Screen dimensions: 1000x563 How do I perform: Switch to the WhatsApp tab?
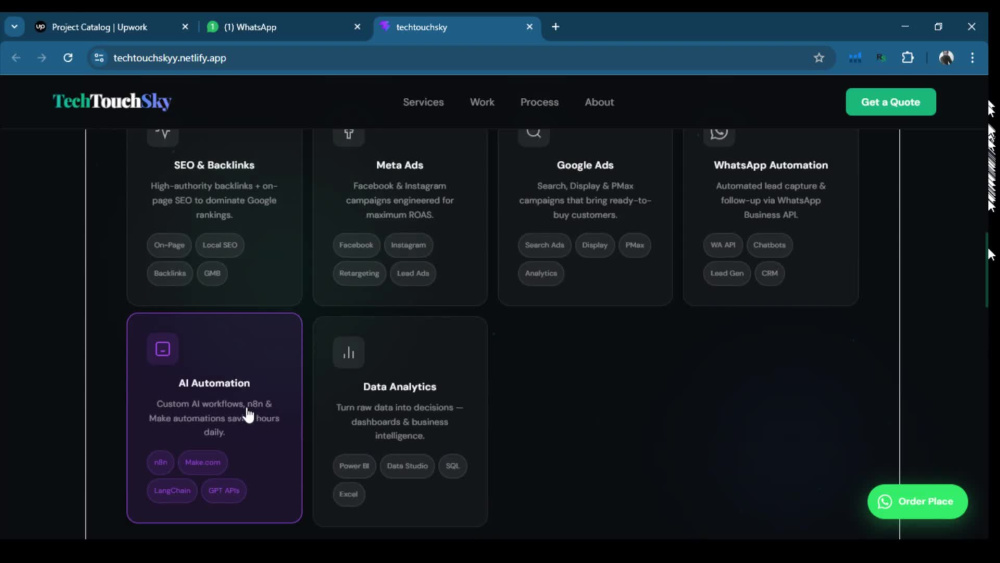click(x=284, y=27)
